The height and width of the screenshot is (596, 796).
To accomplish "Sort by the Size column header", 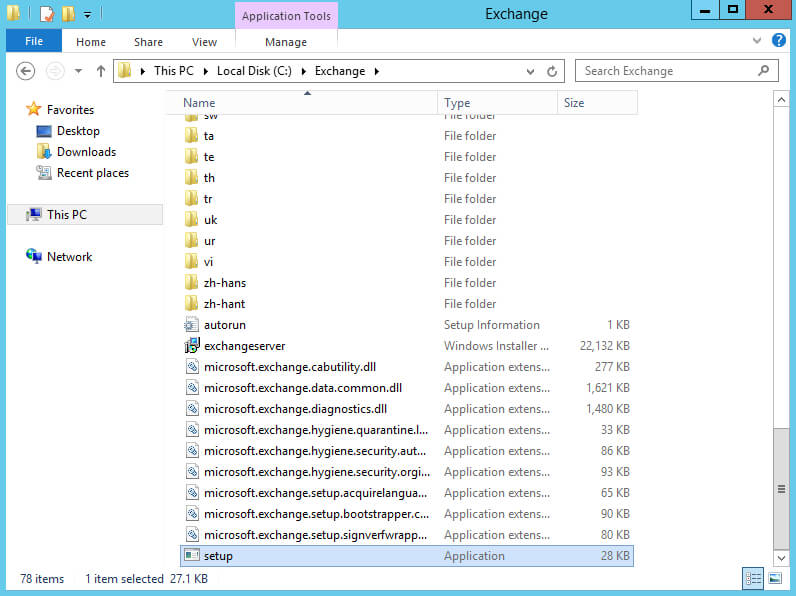I will click(598, 103).
